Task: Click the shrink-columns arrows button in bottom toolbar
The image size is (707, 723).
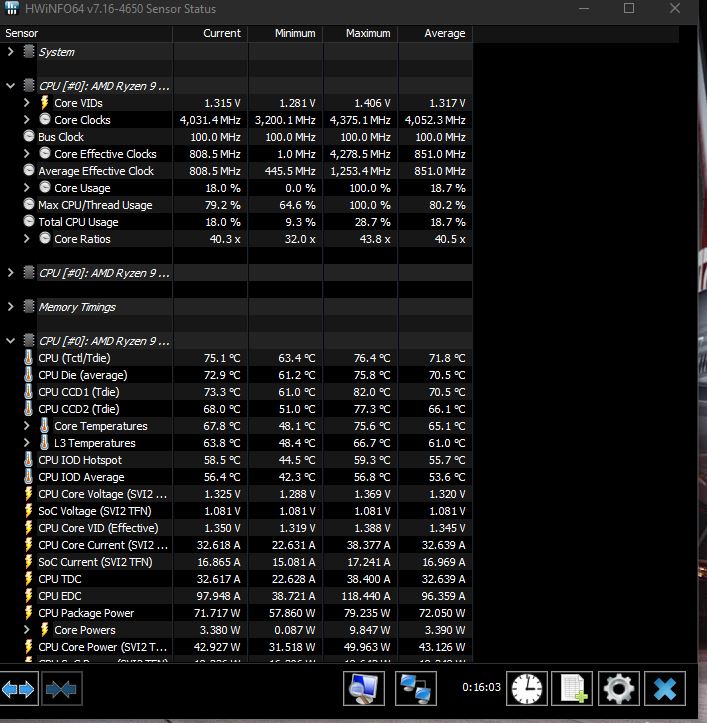Action: (x=61, y=689)
